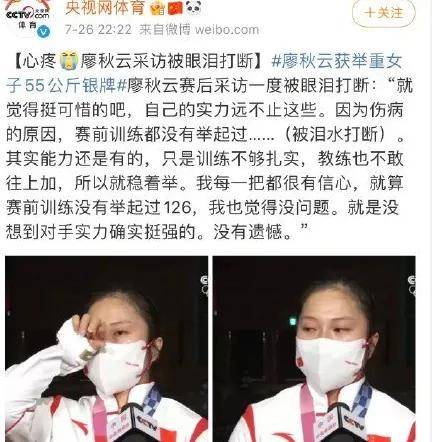Image resolution: width=432 pixels, height=442 pixels.
Task: Tap the post body text about 126
Action: [204, 207]
